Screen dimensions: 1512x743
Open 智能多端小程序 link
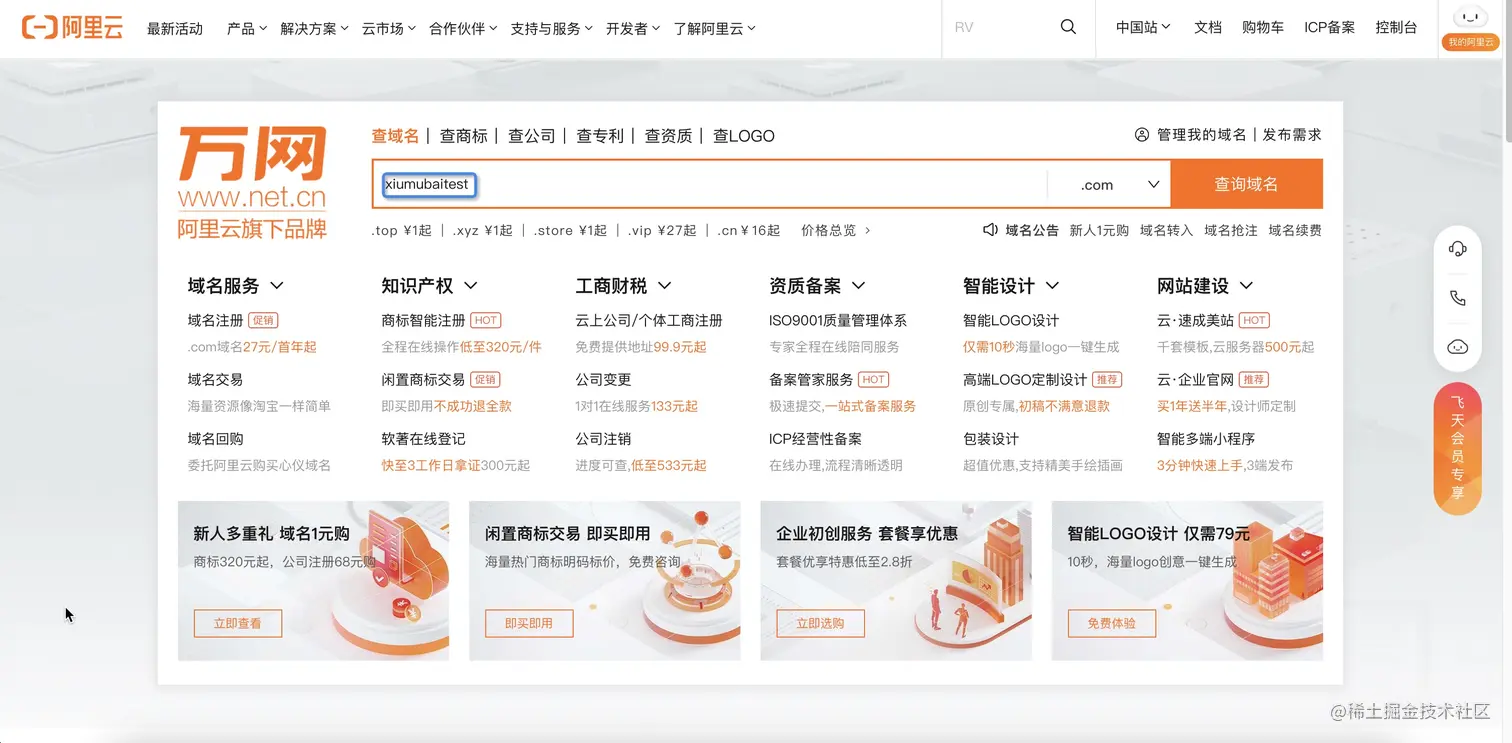[x=1206, y=439]
